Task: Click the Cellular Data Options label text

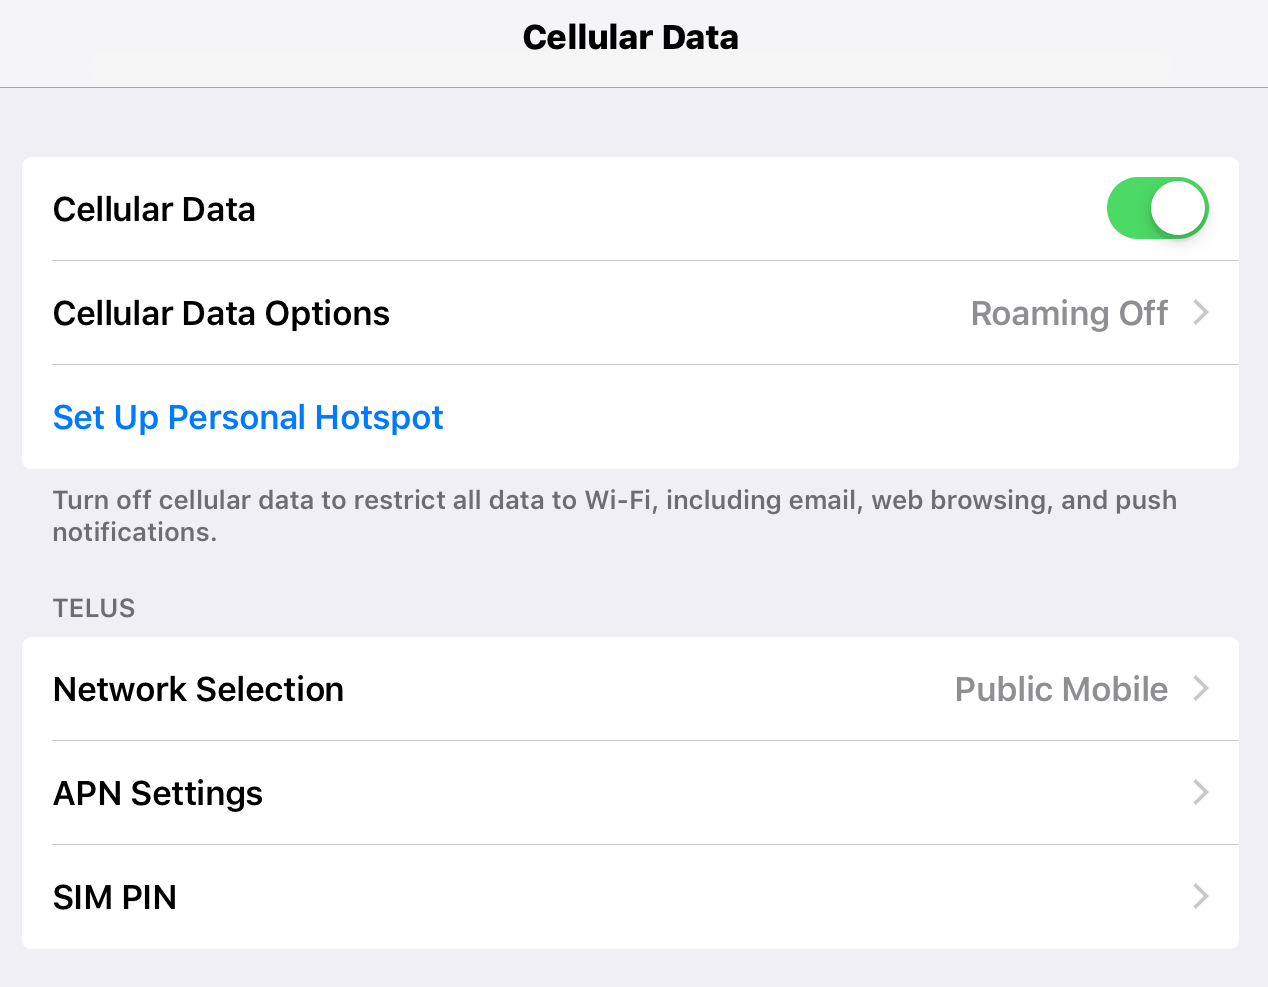Action: [x=221, y=314]
